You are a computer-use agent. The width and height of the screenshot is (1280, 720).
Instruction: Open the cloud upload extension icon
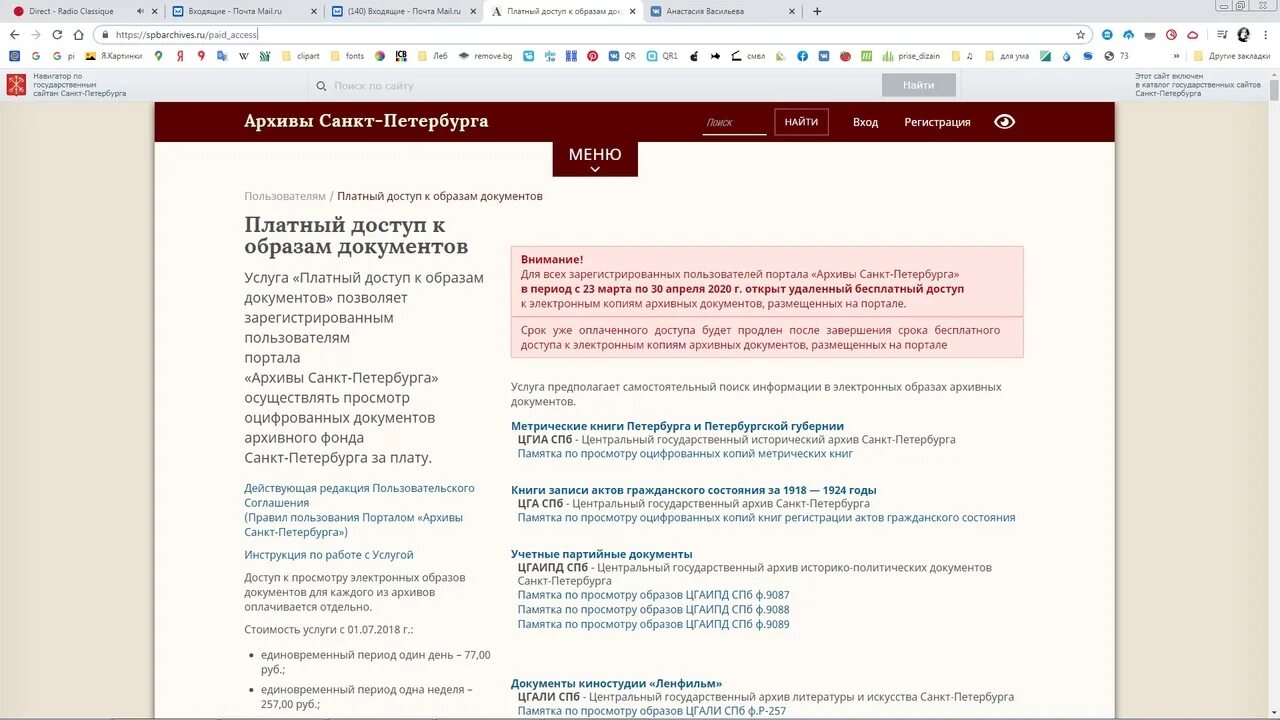click(x=1128, y=34)
